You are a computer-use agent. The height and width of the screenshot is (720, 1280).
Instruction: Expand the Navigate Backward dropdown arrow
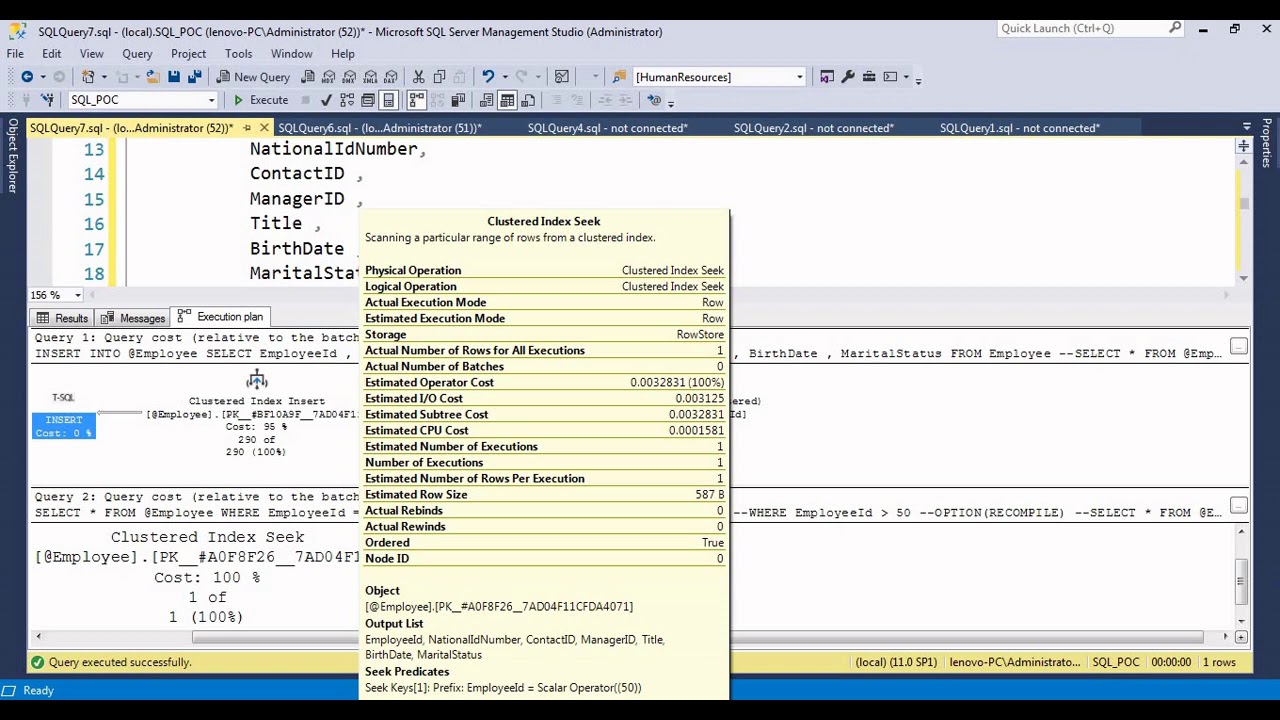pos(43,77)
